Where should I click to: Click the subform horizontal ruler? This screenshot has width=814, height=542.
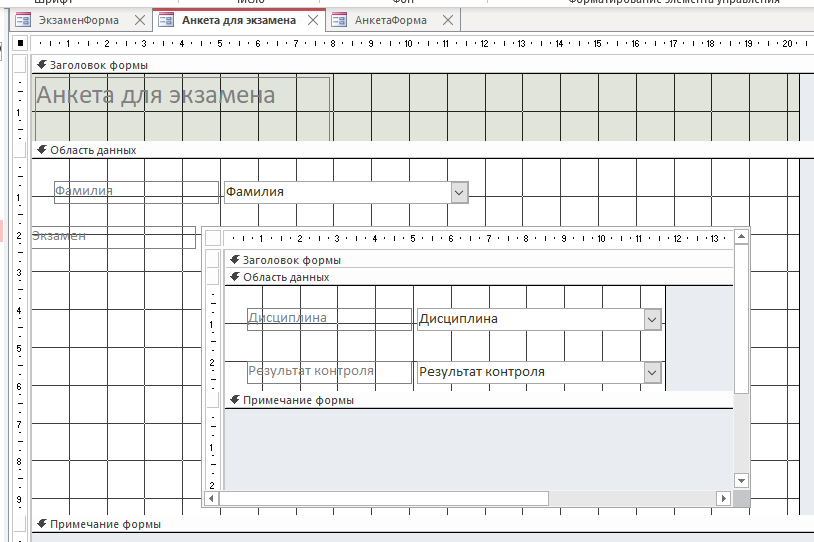478,238
